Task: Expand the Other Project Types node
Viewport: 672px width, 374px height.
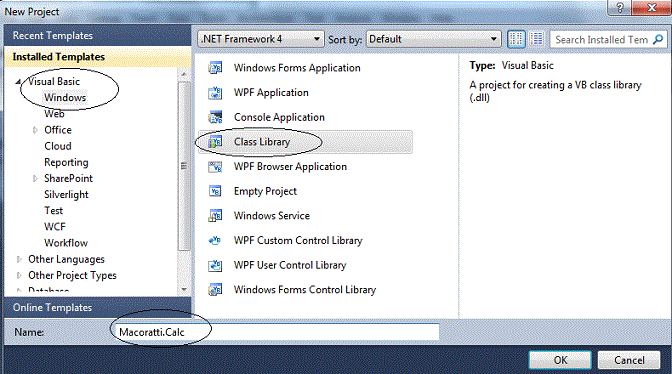Action: [x=19, y=275]
